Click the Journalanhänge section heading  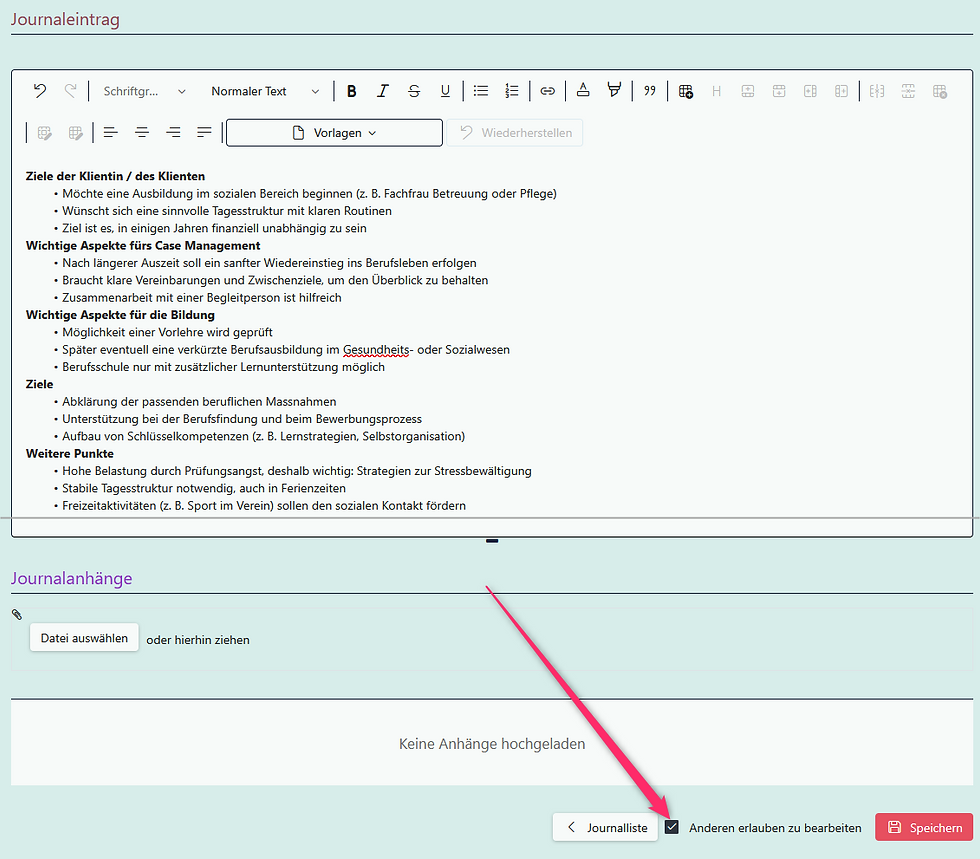[x=71, y=578]
